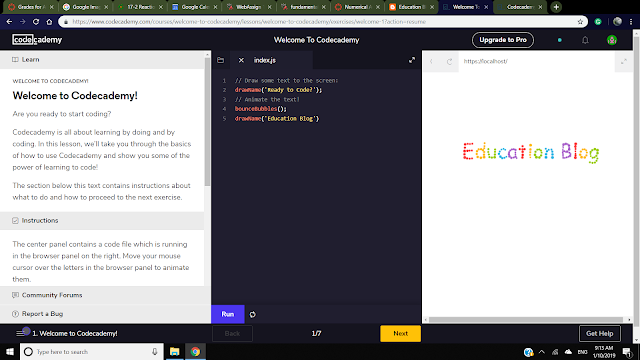Switch to Google Calendar browser tab
Viewport: 640px width, 360px height.
(x=195, y=7)
